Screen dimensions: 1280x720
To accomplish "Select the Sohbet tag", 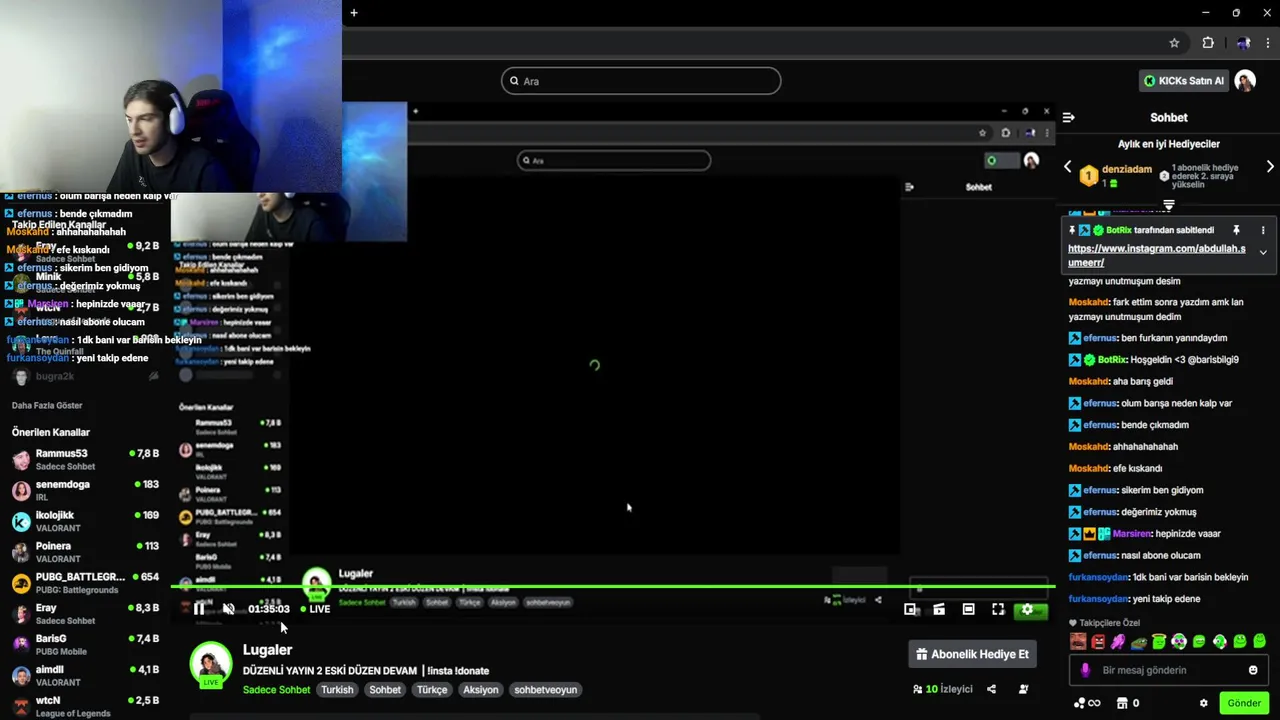I will (x=385, y=690).
